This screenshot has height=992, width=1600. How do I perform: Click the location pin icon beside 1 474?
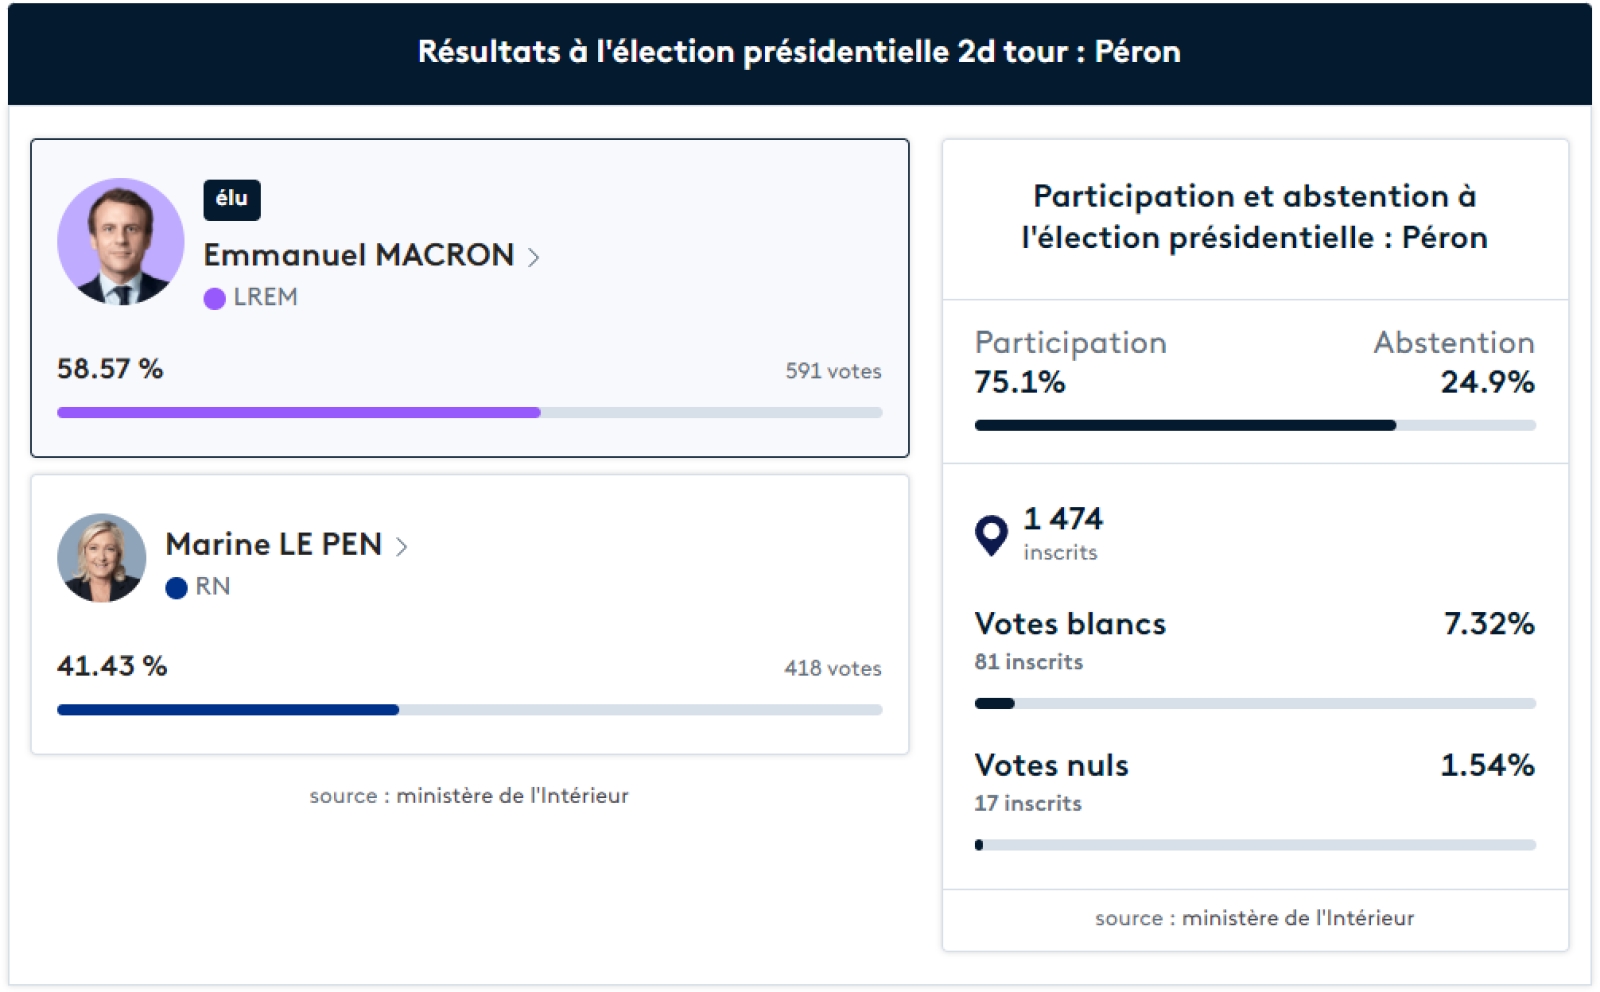coord(991,535)
